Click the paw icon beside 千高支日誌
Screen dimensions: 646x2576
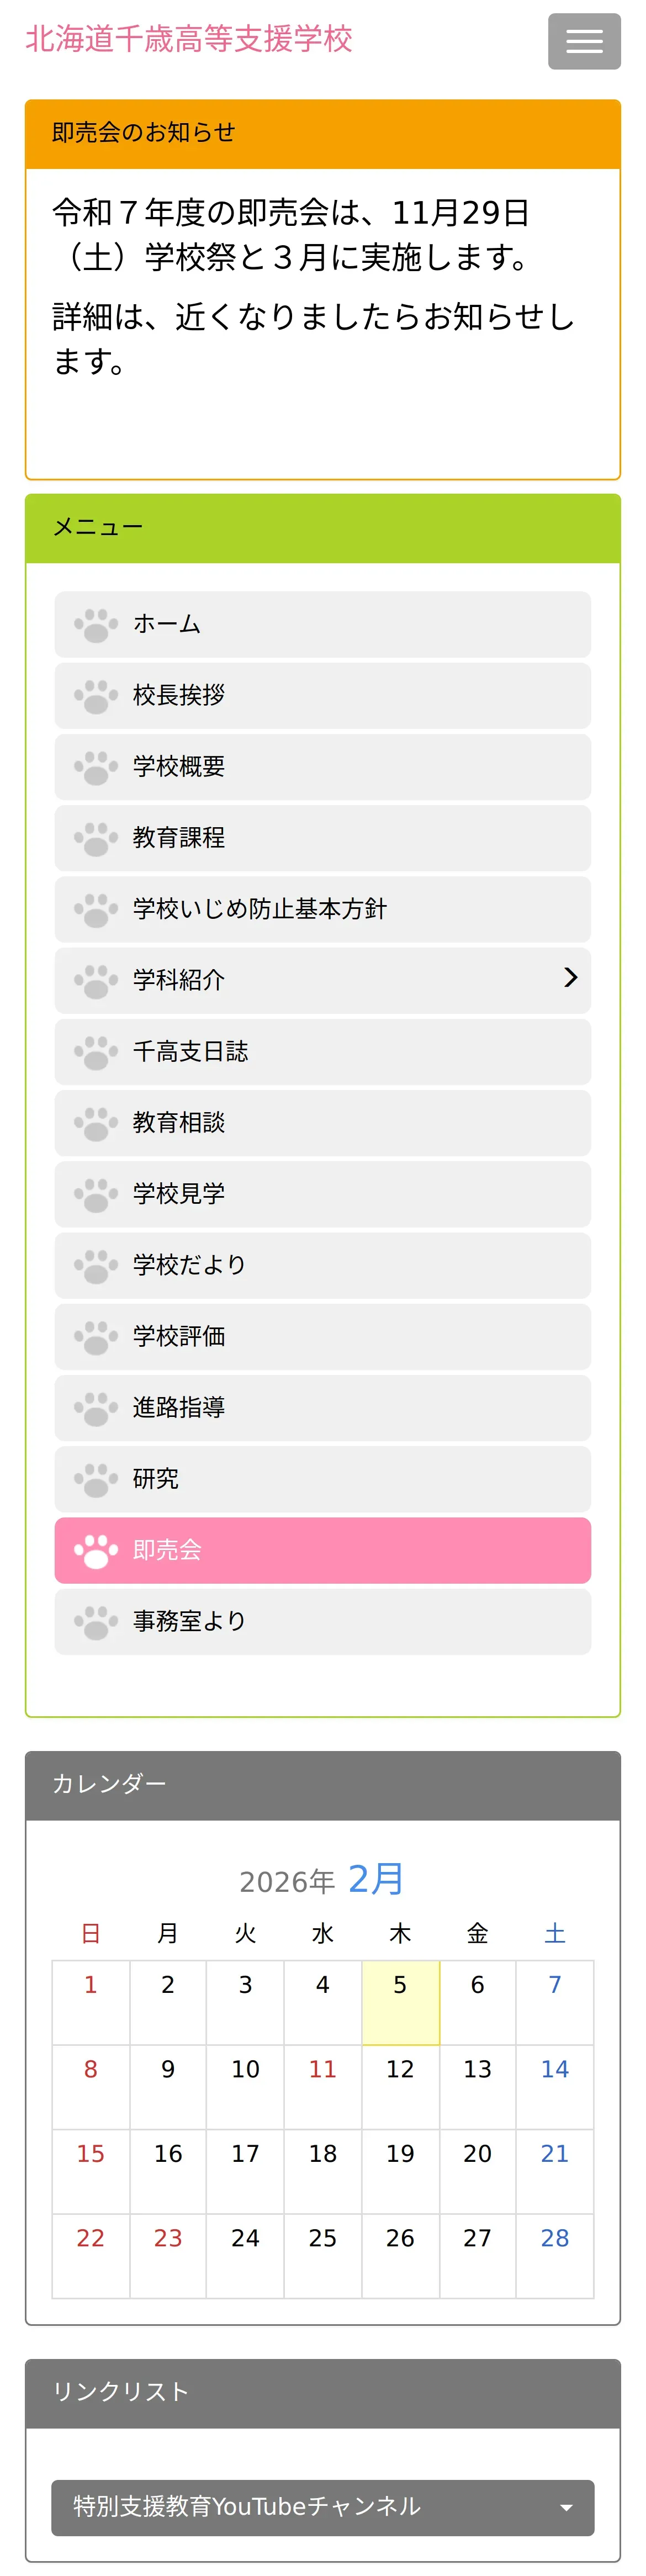96,1052
